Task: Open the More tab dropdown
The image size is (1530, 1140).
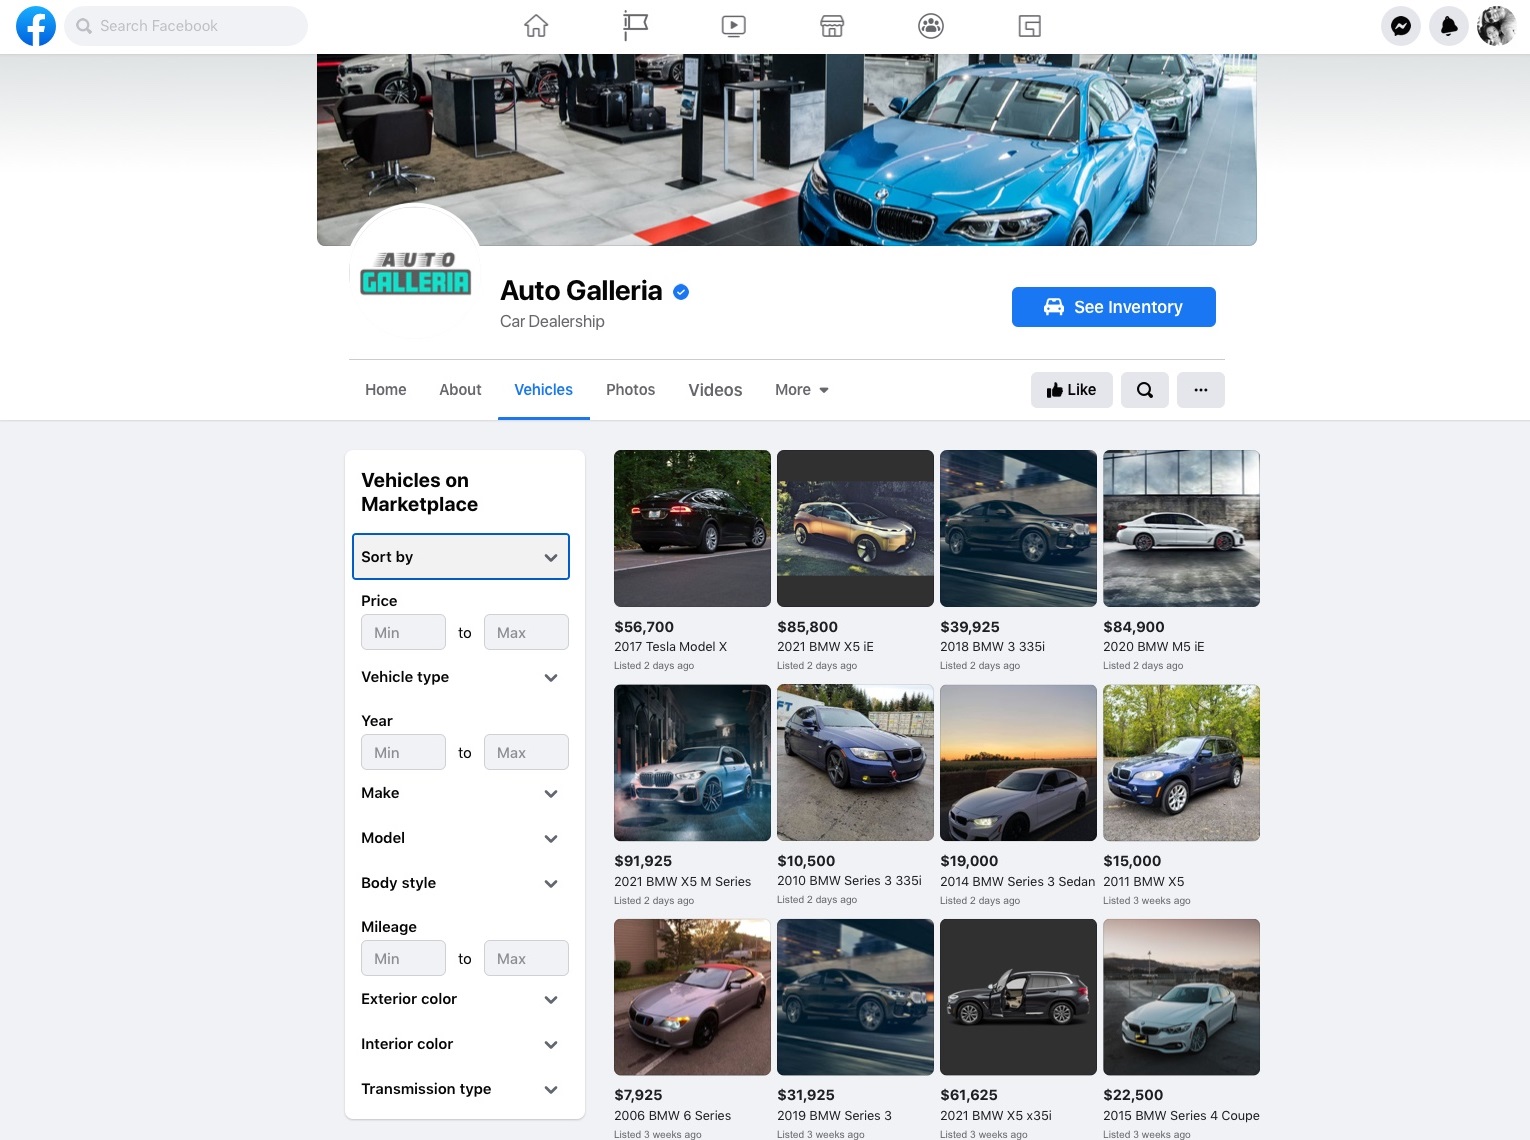Action: point(802,390)
